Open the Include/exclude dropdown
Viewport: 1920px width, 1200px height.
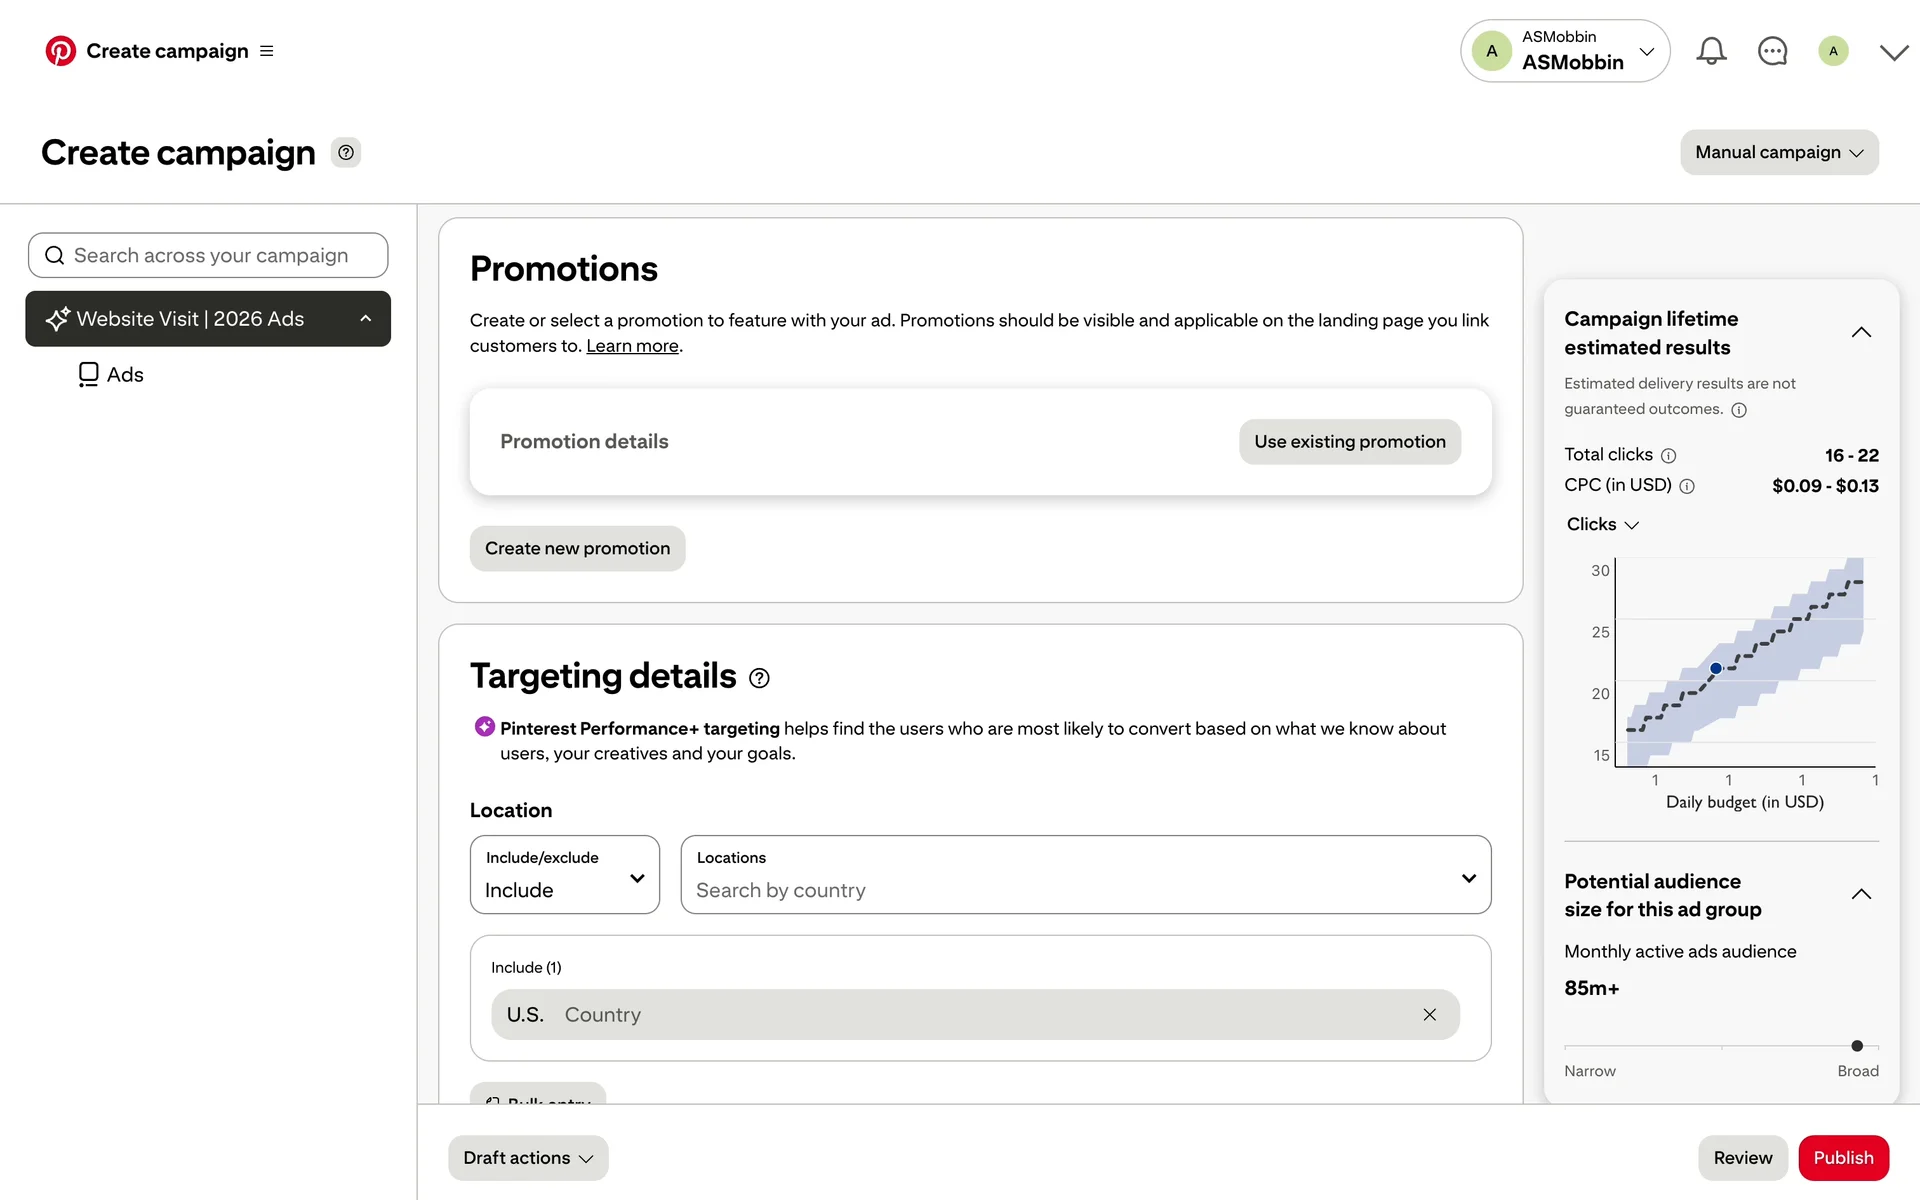coord(564,875)
